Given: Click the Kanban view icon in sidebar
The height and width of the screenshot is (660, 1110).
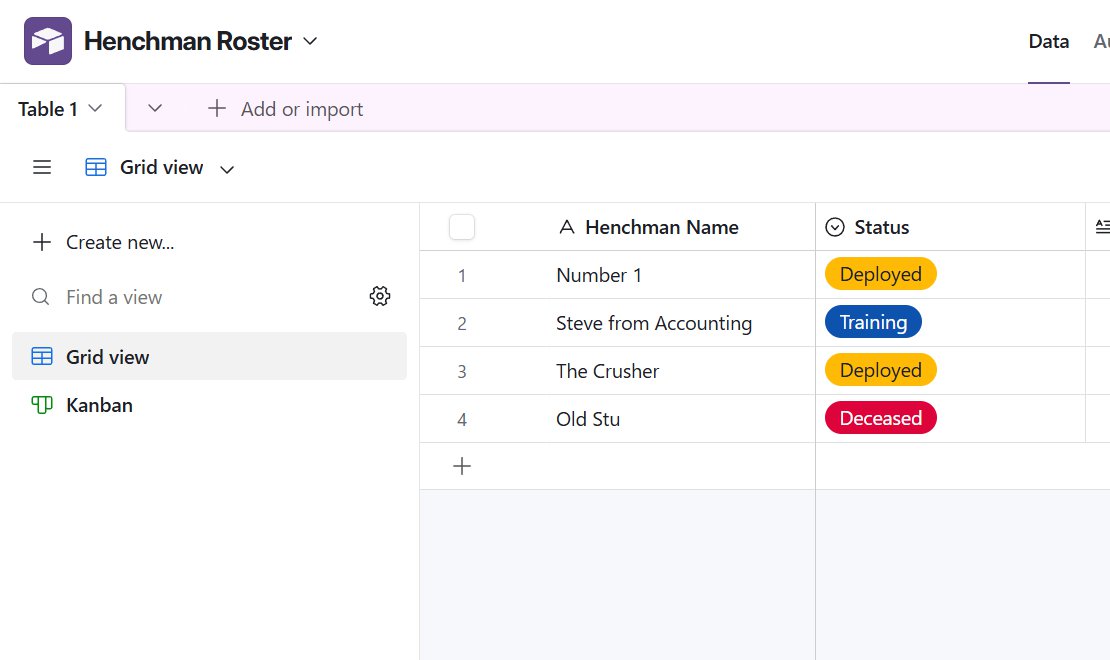Looking at the screenshot, I should 42,405.
